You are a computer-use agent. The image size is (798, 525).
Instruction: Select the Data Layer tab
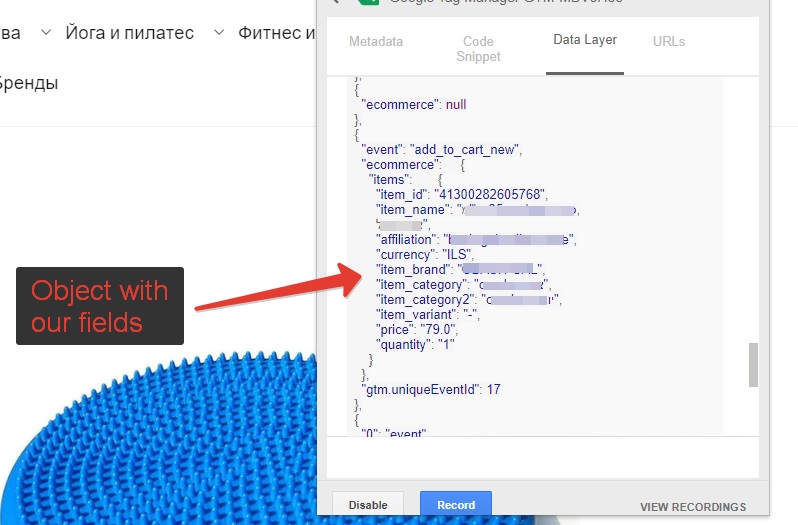pyautogui.click(x=585, y=40)
